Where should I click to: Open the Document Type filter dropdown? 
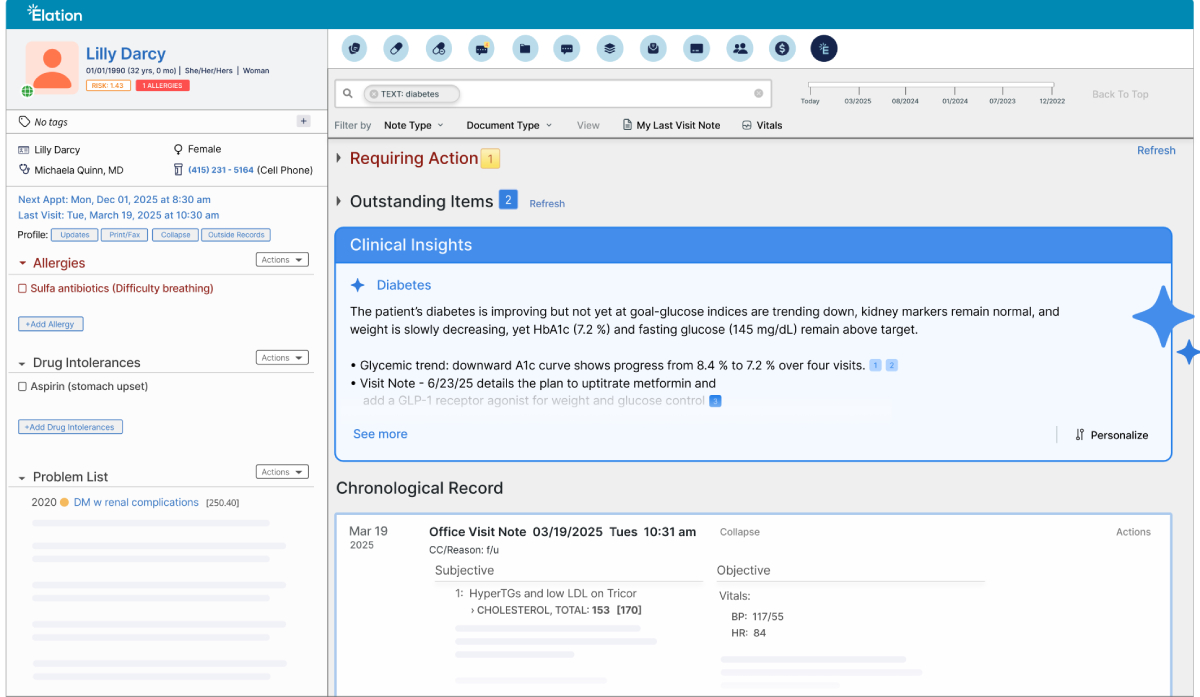[508, 126]
